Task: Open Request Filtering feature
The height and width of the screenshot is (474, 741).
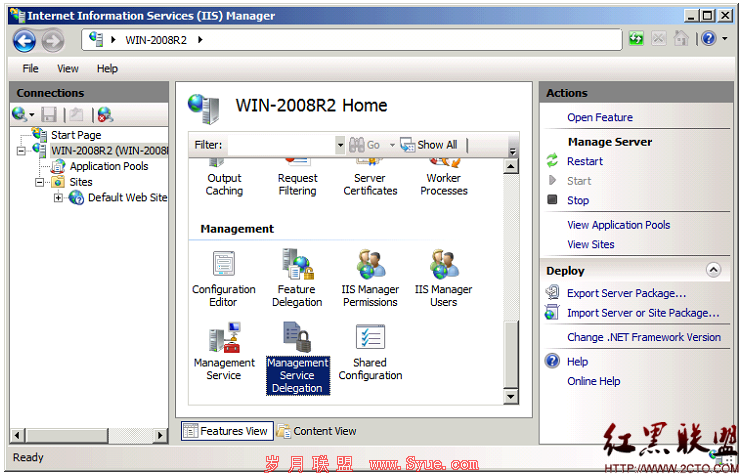Action: [x=297, y=179]
